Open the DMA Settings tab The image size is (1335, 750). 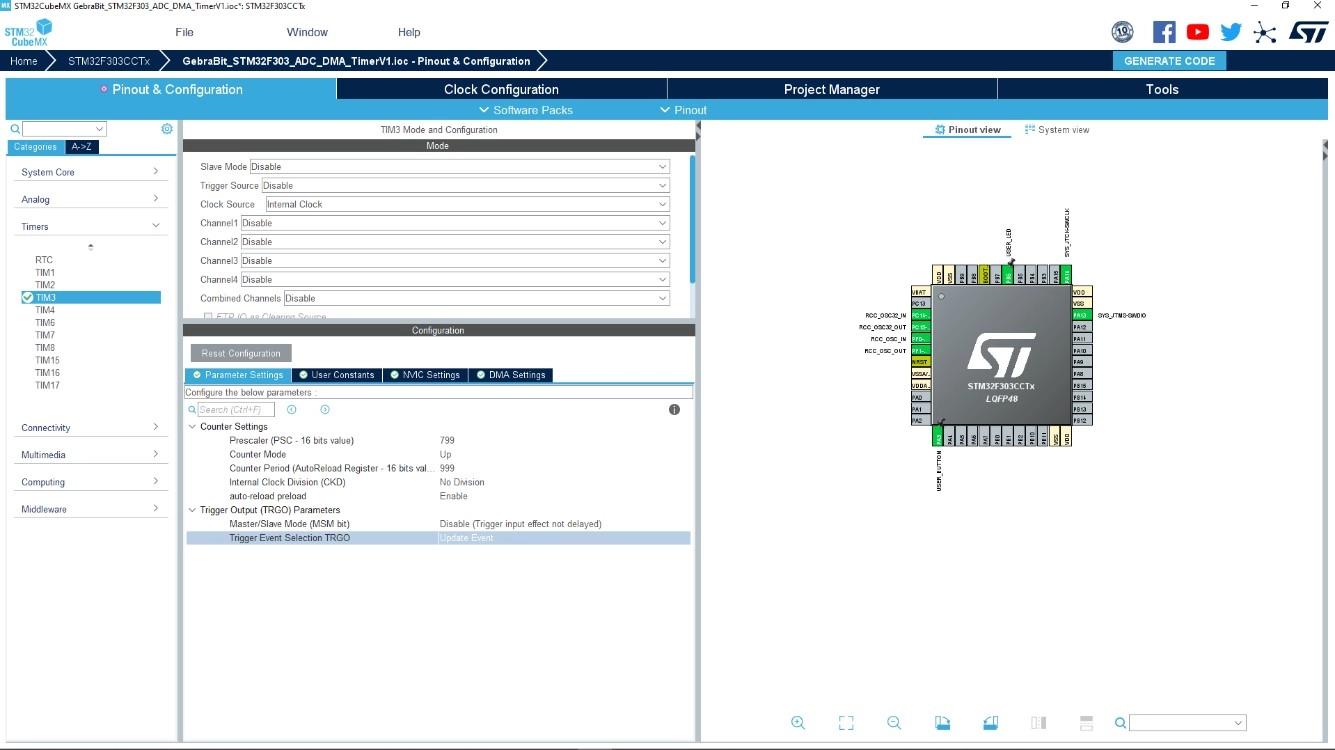(510, 375)
